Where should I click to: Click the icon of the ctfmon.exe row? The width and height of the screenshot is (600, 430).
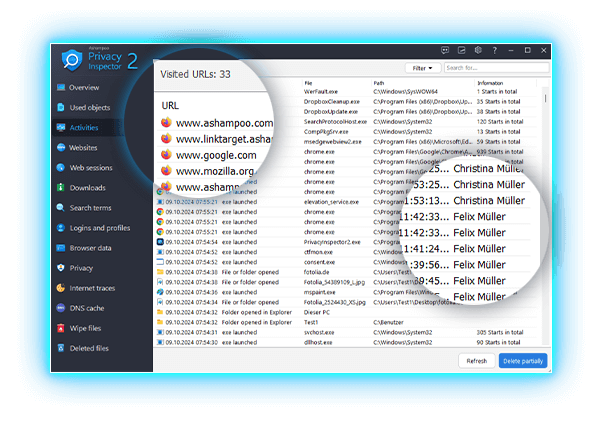point(160,252)
